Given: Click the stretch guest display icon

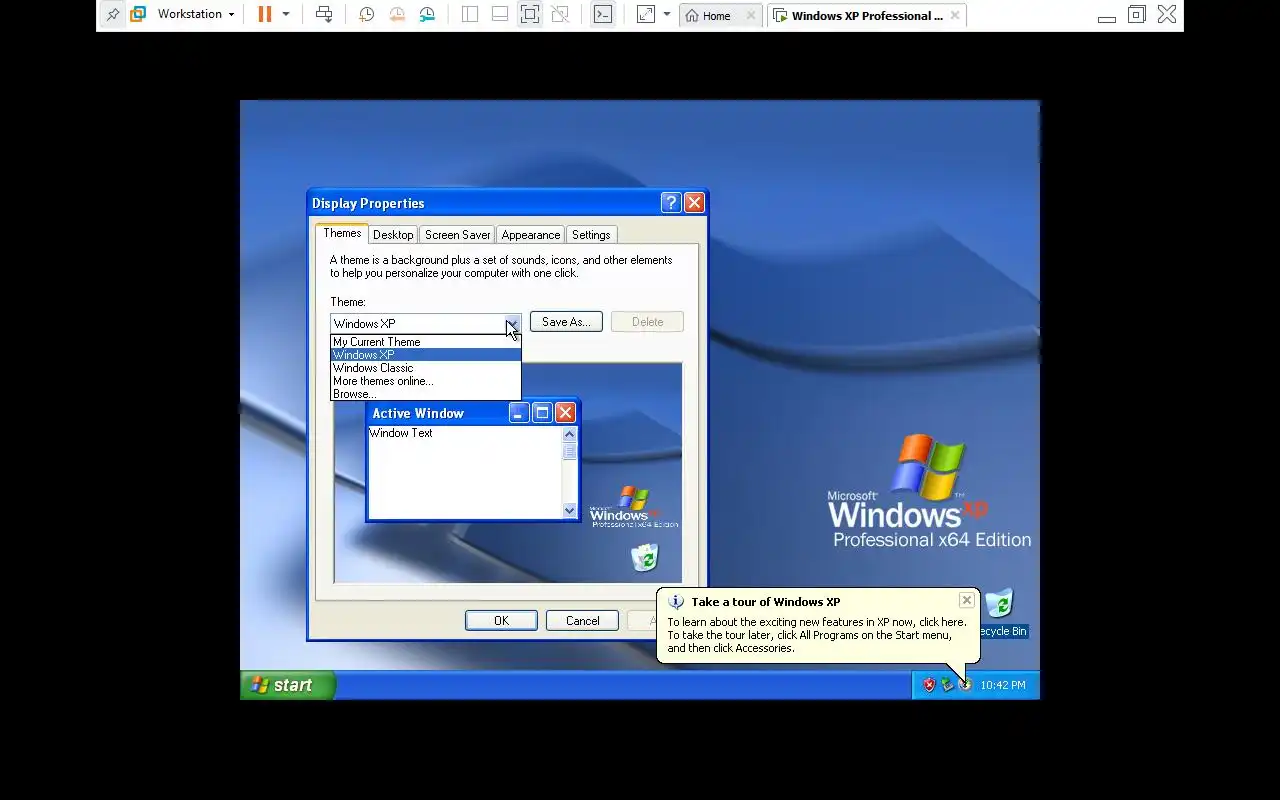Looking at the screenshot, I should pyautogui.click(x=646, y=15).
